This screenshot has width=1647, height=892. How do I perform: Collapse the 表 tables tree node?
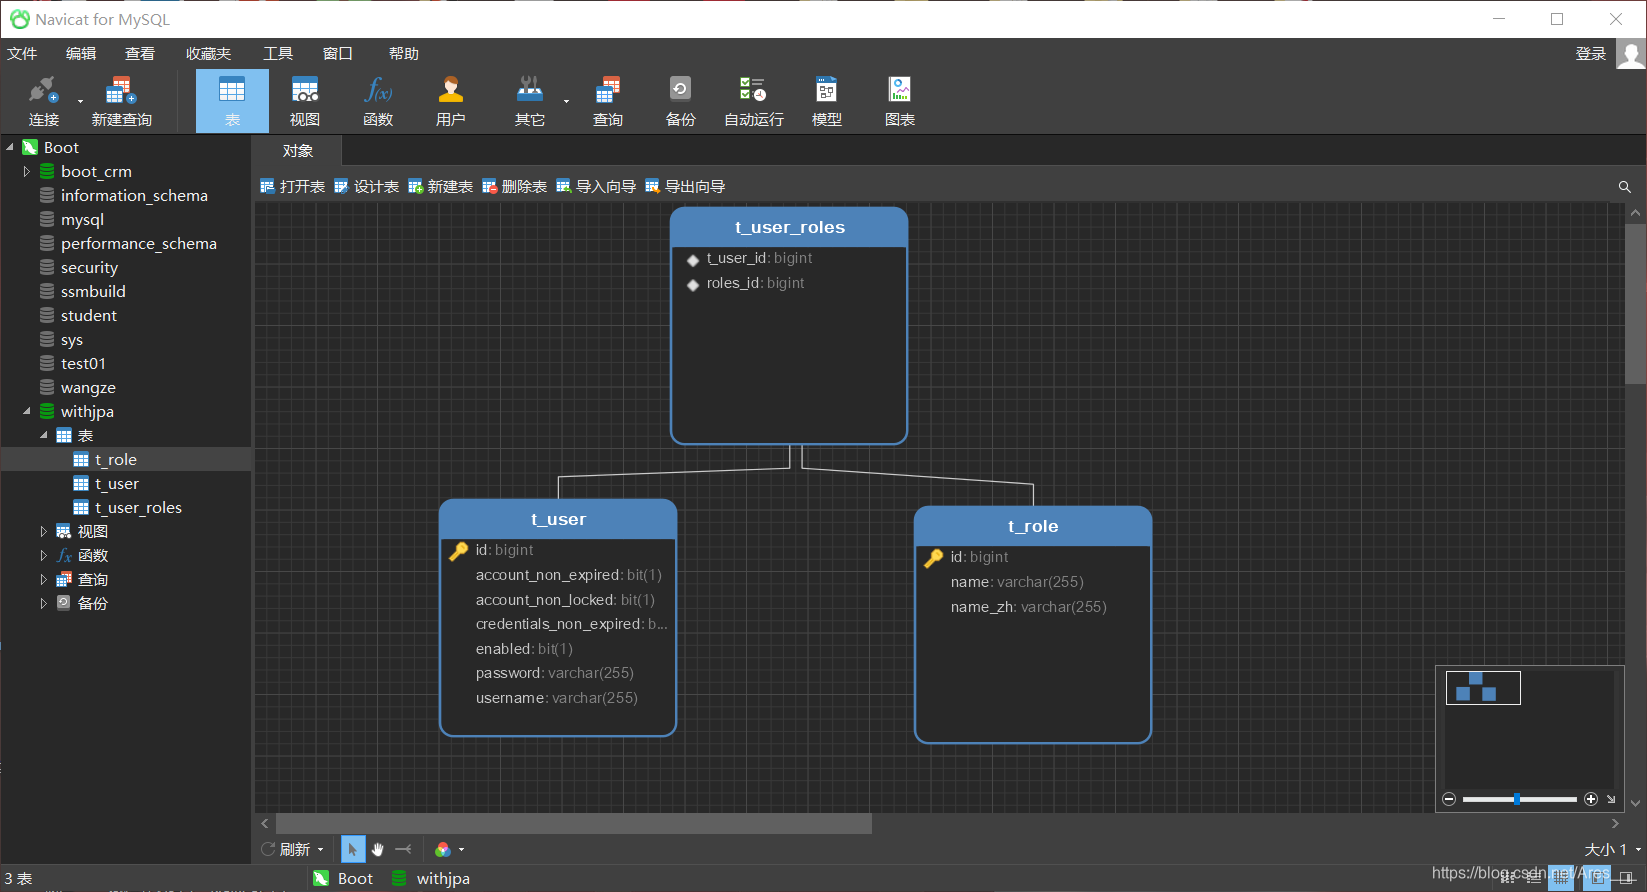coord(44,435)
